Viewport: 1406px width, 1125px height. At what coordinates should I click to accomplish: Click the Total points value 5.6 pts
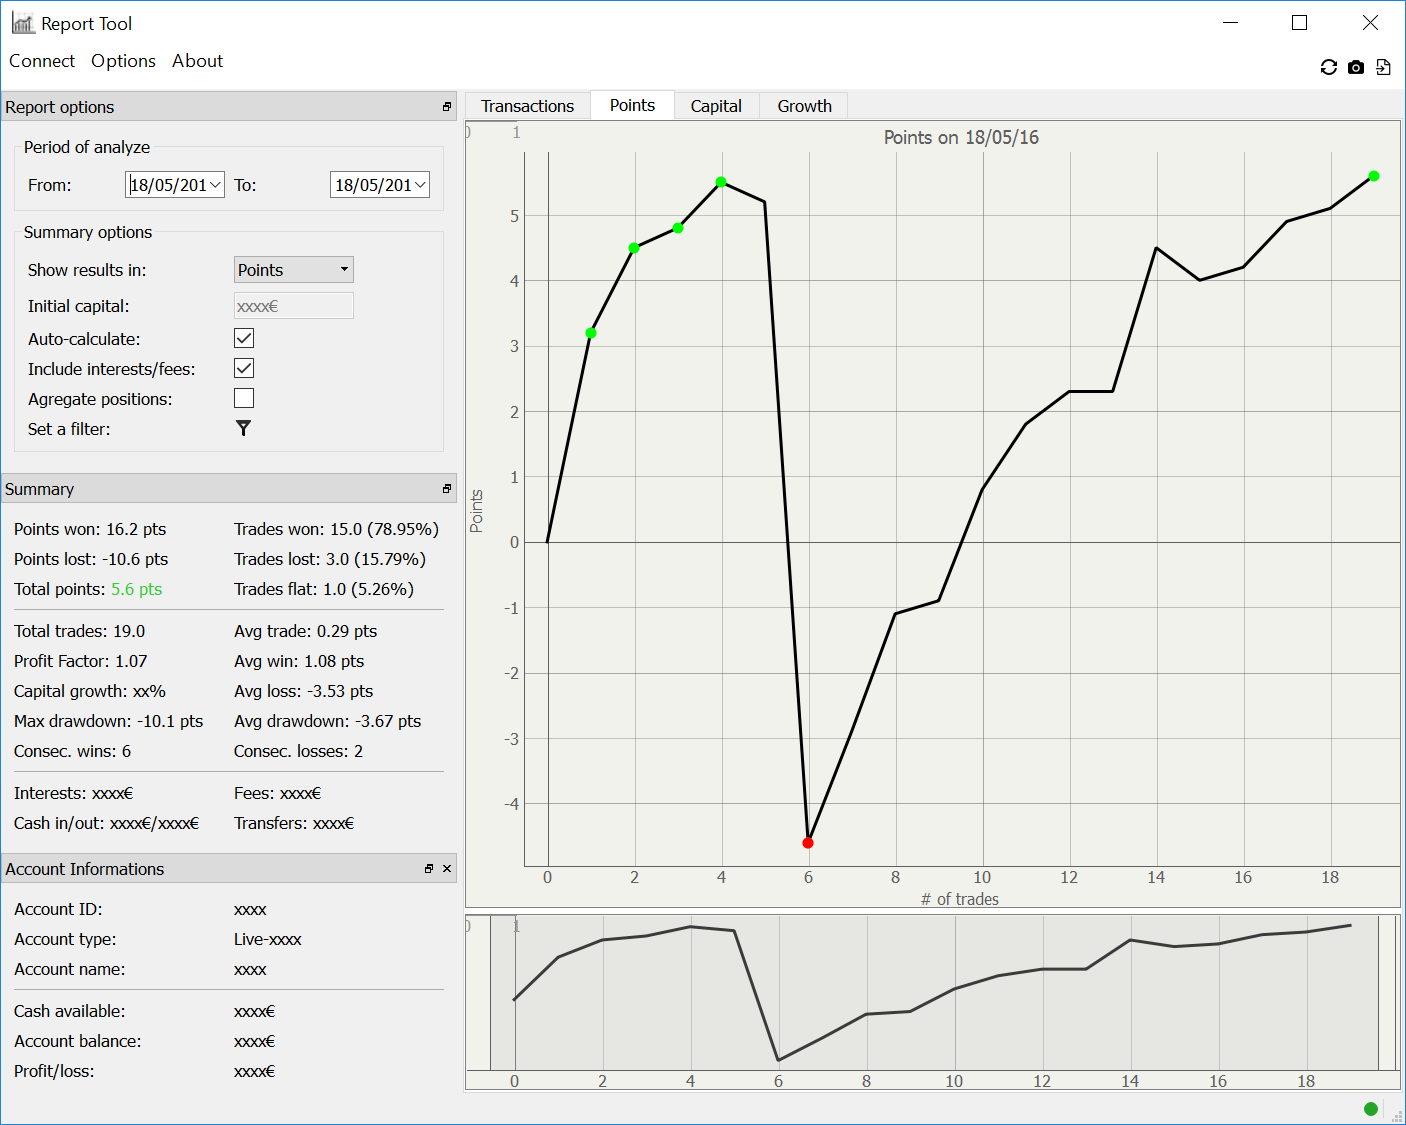137,589
